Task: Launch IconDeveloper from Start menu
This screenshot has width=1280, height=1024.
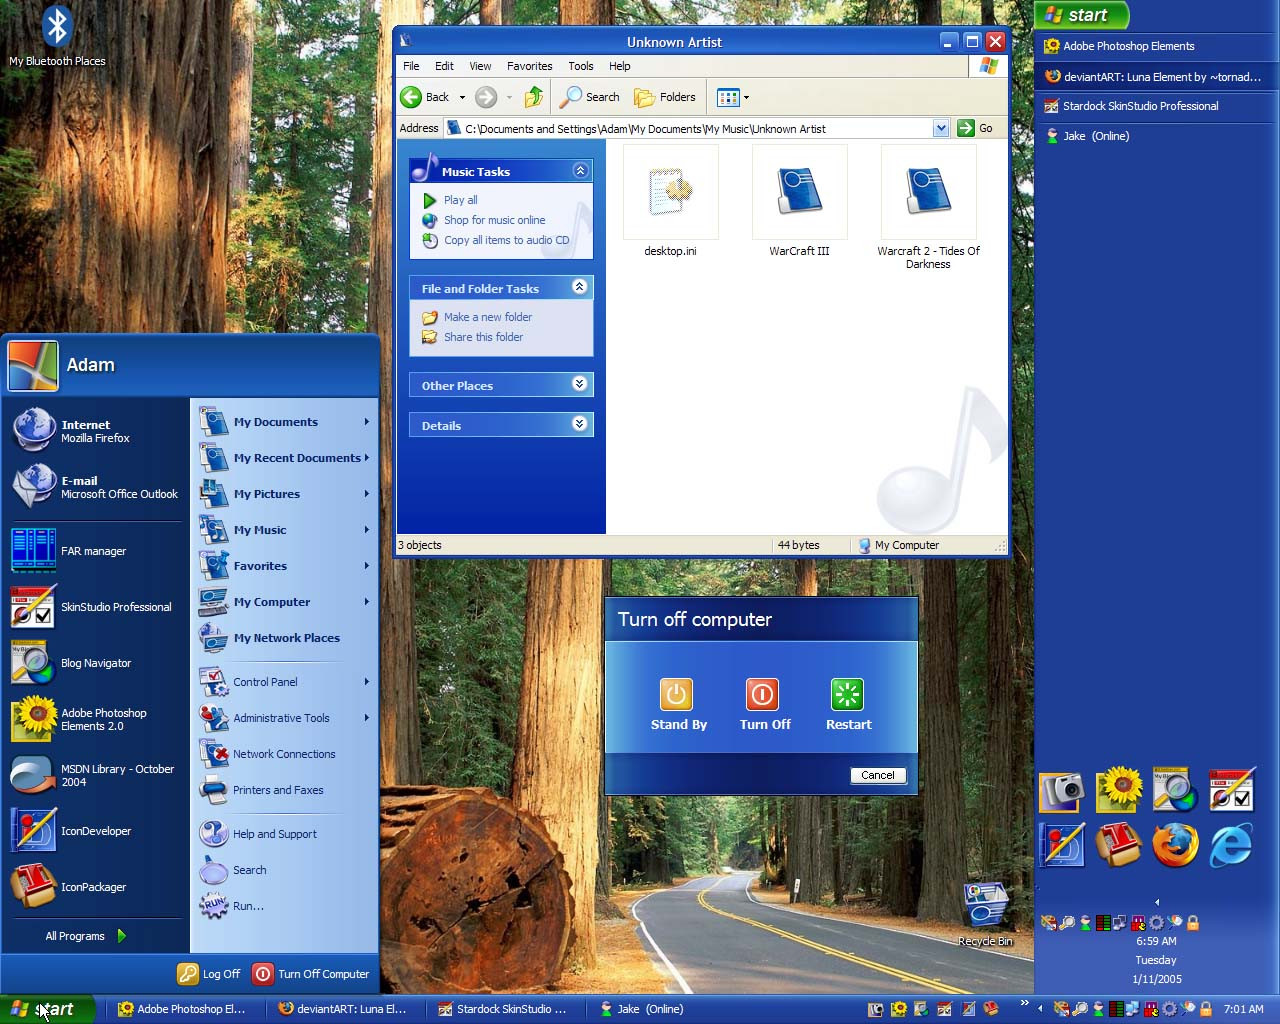Action: (96, 831)
